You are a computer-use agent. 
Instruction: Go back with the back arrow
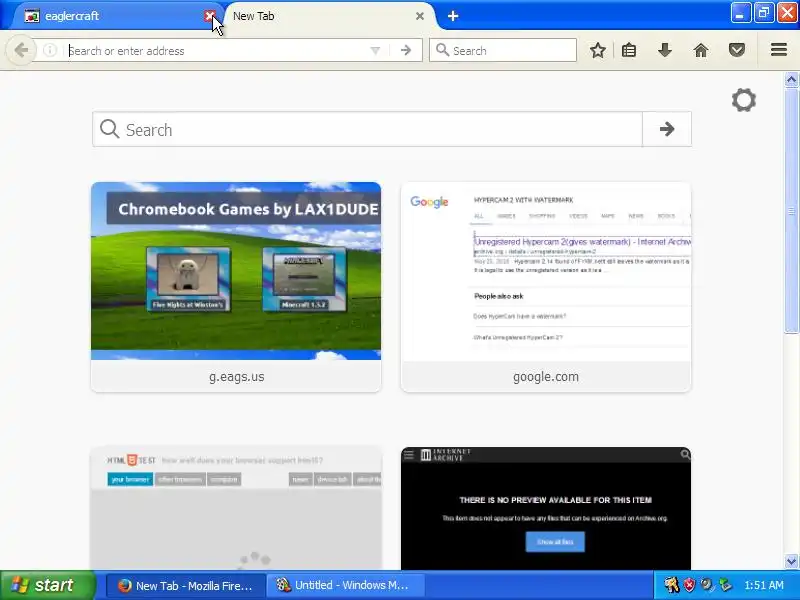click(21, 51)
